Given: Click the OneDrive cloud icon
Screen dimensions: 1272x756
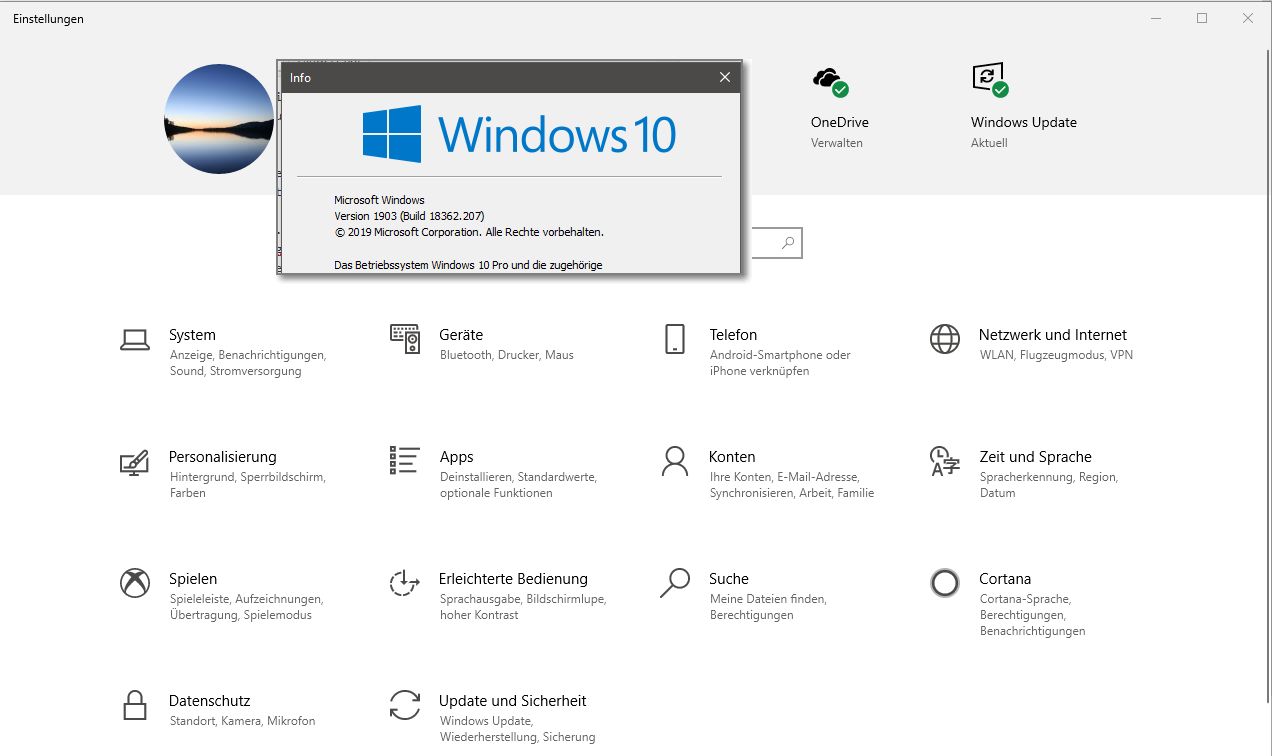Looking at the screenshot, I should pyautogui.click(x=830, y=81).
